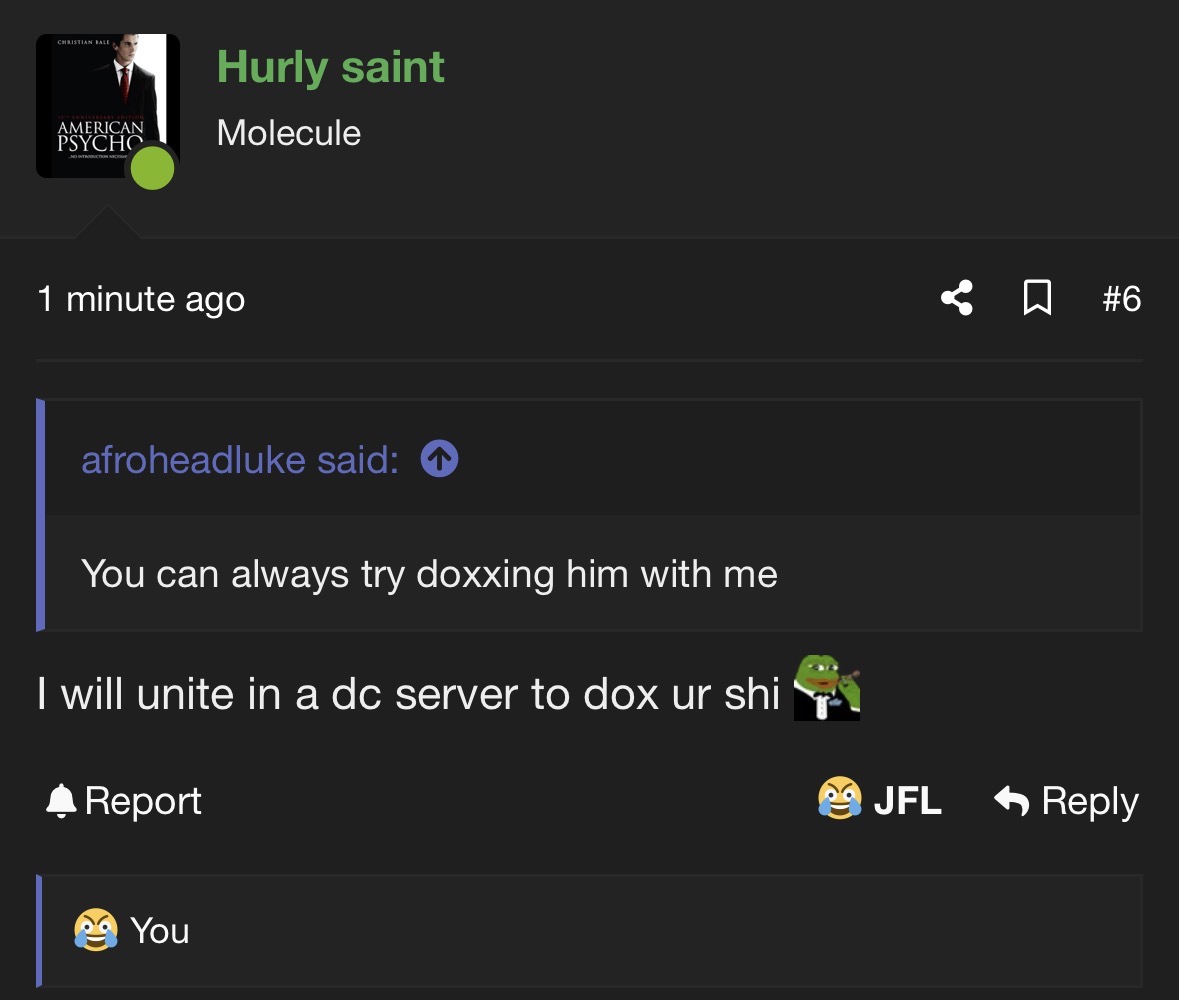Click 'You' in the reactions bar
Image resolution: width=1179 pixels, height=1000 pixels.
tap(159, 931)
